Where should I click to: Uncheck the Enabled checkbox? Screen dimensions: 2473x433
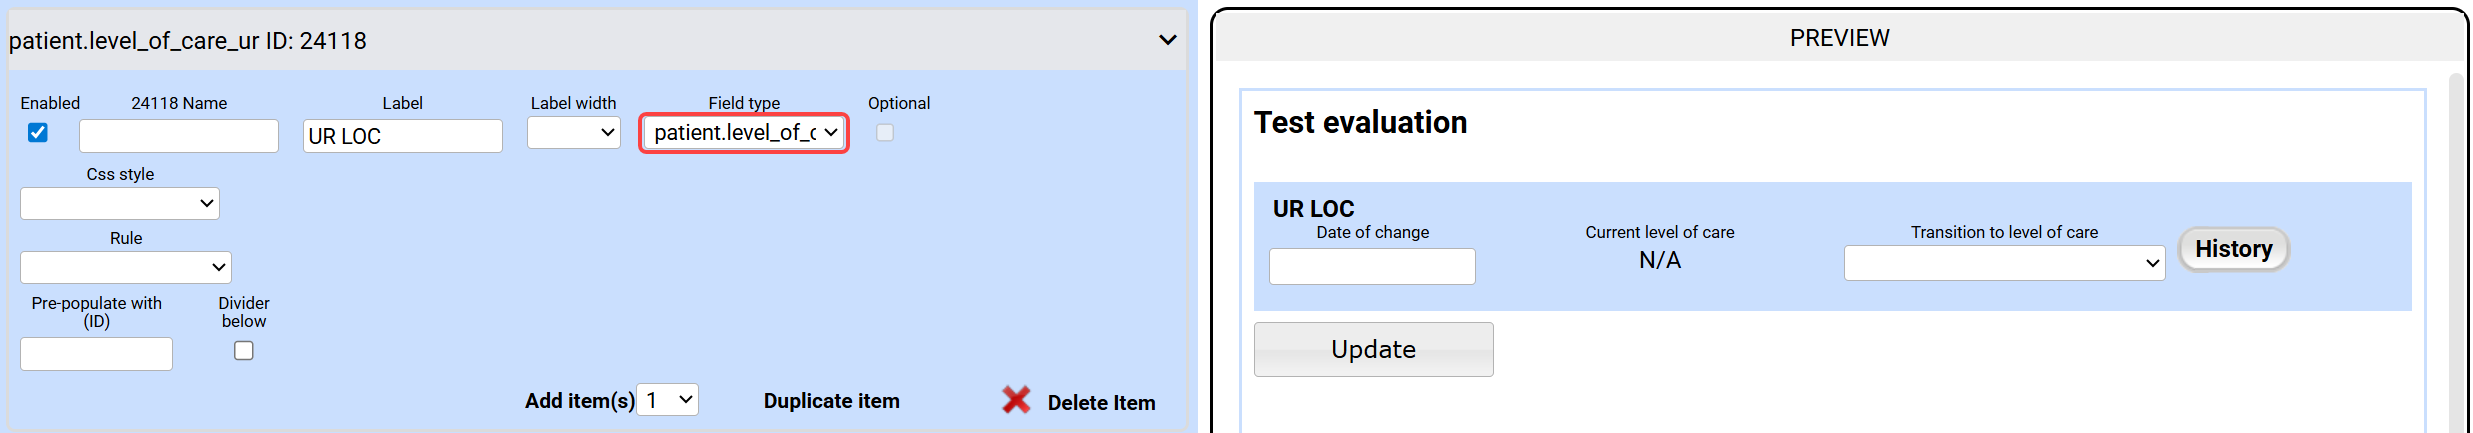(x=38, y=133)
